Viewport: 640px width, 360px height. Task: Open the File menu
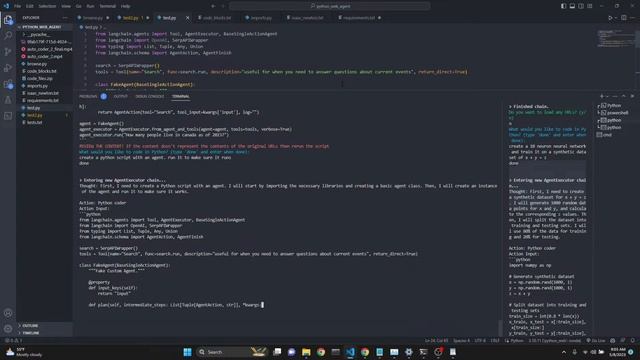[x=18, y=6]
